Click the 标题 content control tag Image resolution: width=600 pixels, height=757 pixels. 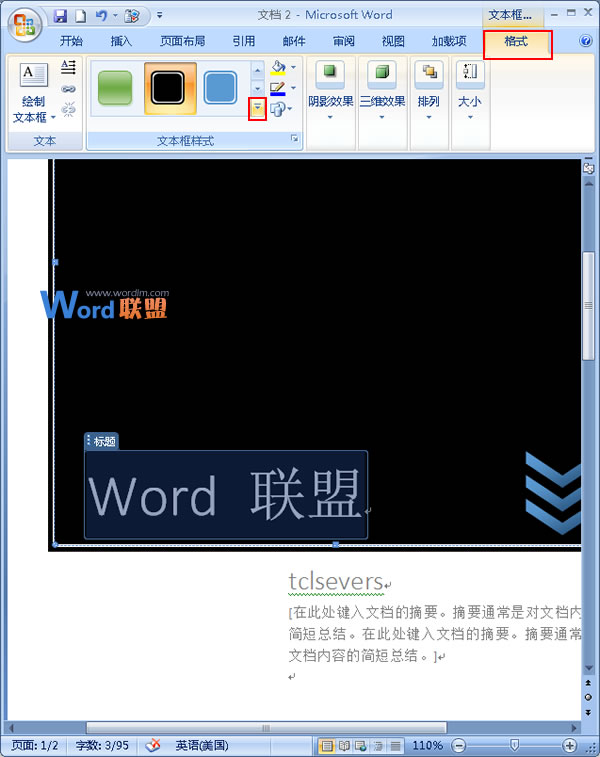pos(101,441)
